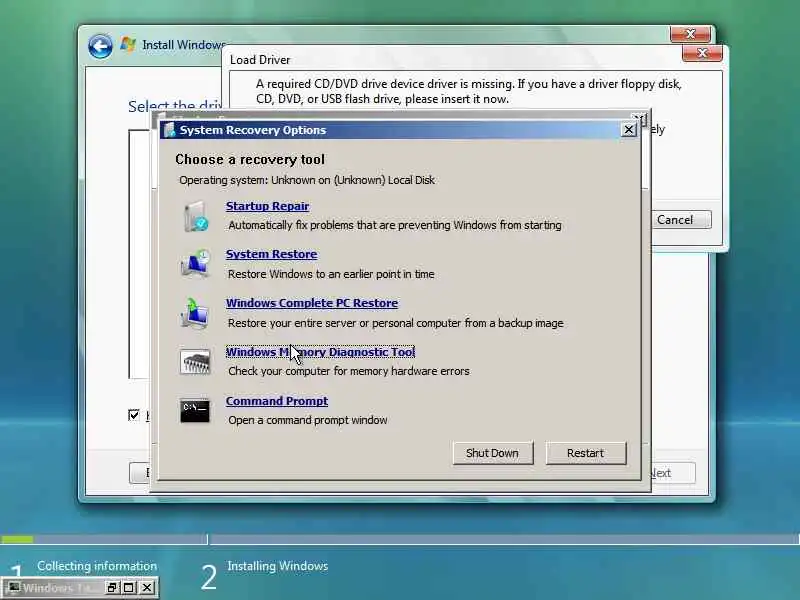Viewport: 800px width, 600px height.
Task: Click the back arrow in Install Windows
Action: click(100, 47)
